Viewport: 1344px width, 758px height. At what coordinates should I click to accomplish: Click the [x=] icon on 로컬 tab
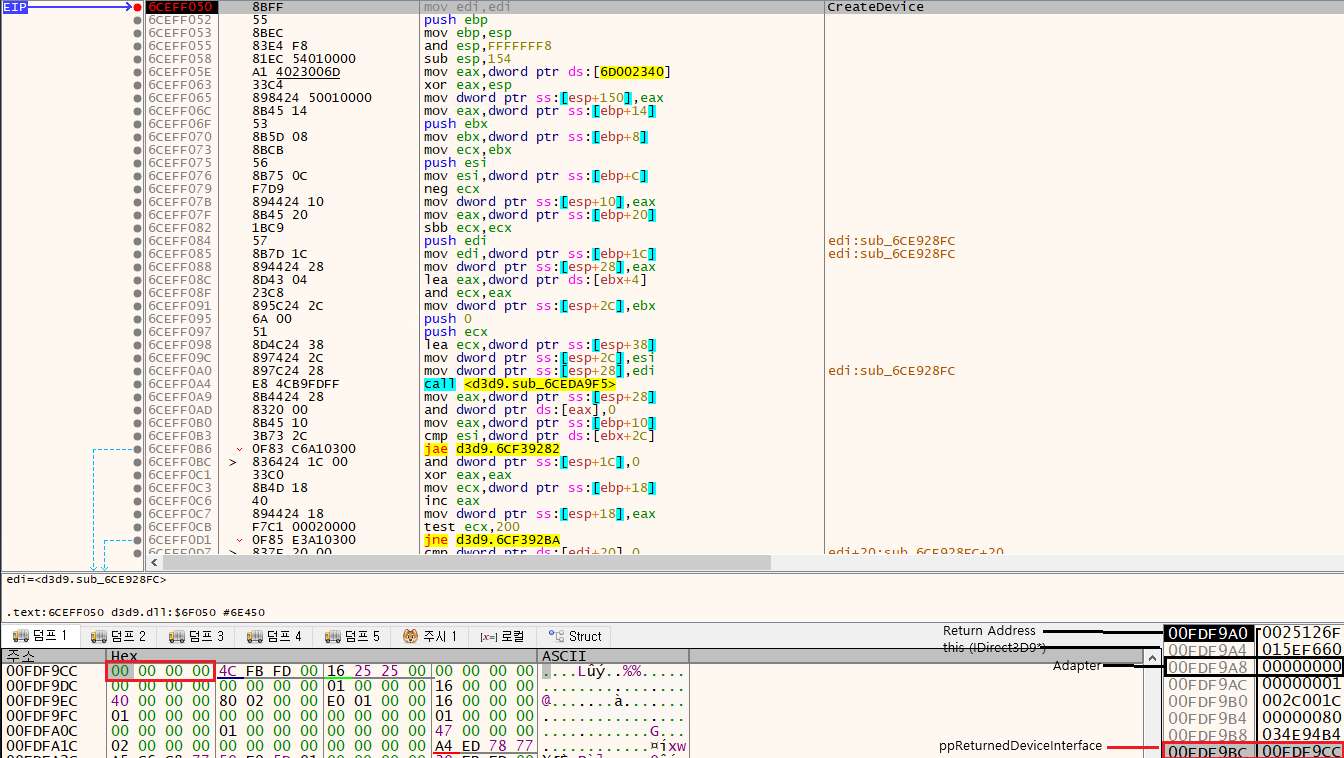coord(488,636)
